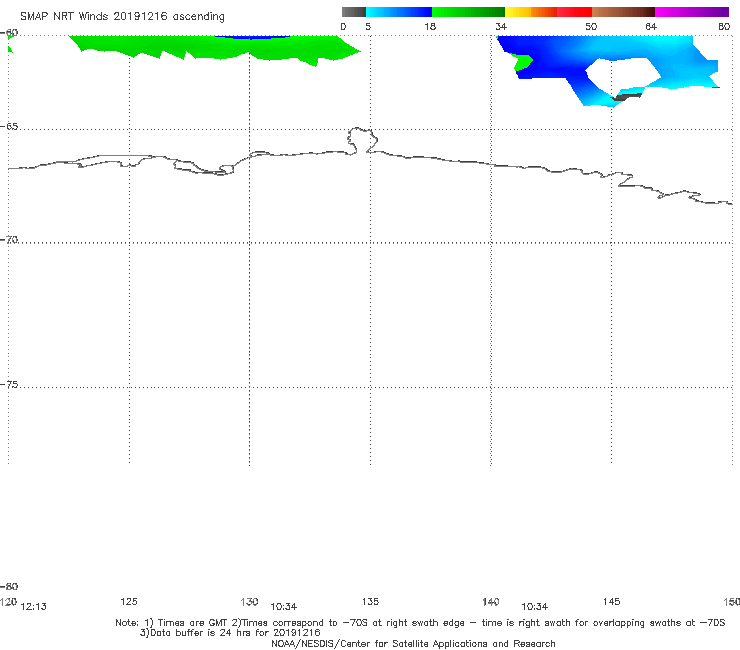The image size is (740, 650).
Task: Click the '64' label under the color scale
Action: pyautogui.click(x=651, y=26)
